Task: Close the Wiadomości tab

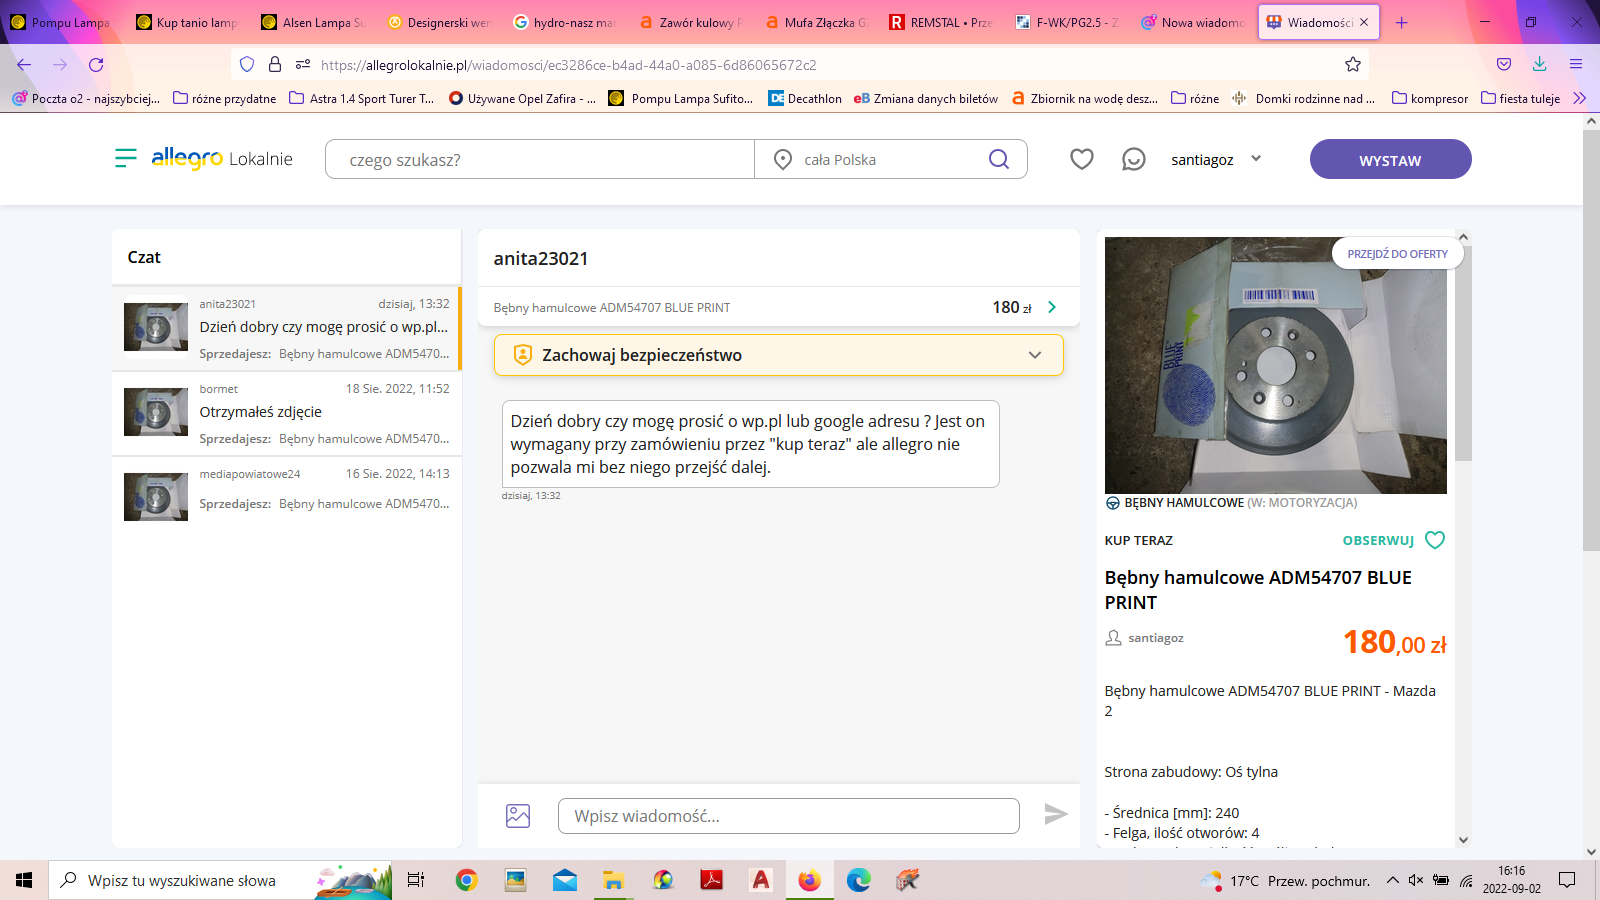Action: point(1363,22)
